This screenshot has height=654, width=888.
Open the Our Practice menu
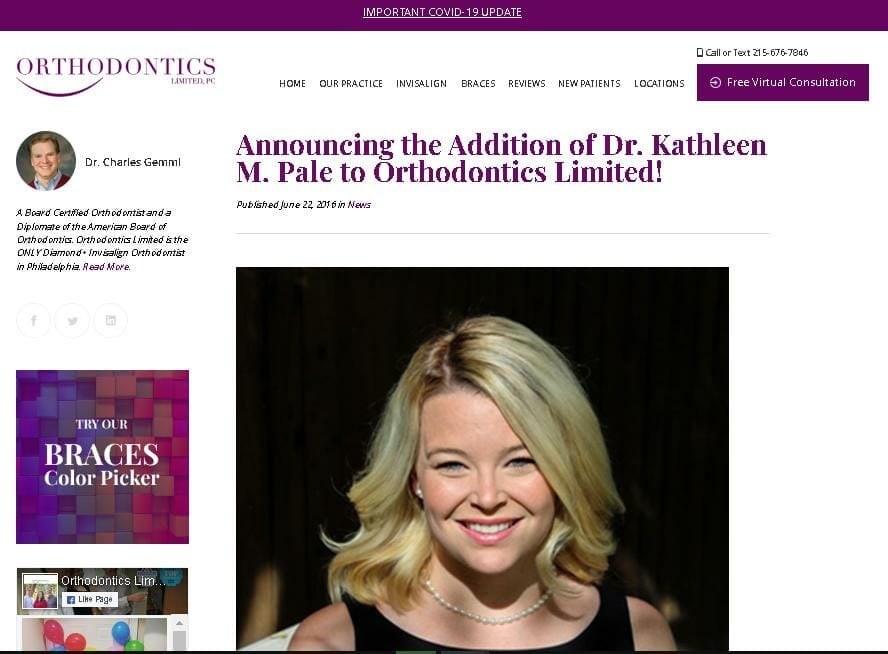pos(351,84)
